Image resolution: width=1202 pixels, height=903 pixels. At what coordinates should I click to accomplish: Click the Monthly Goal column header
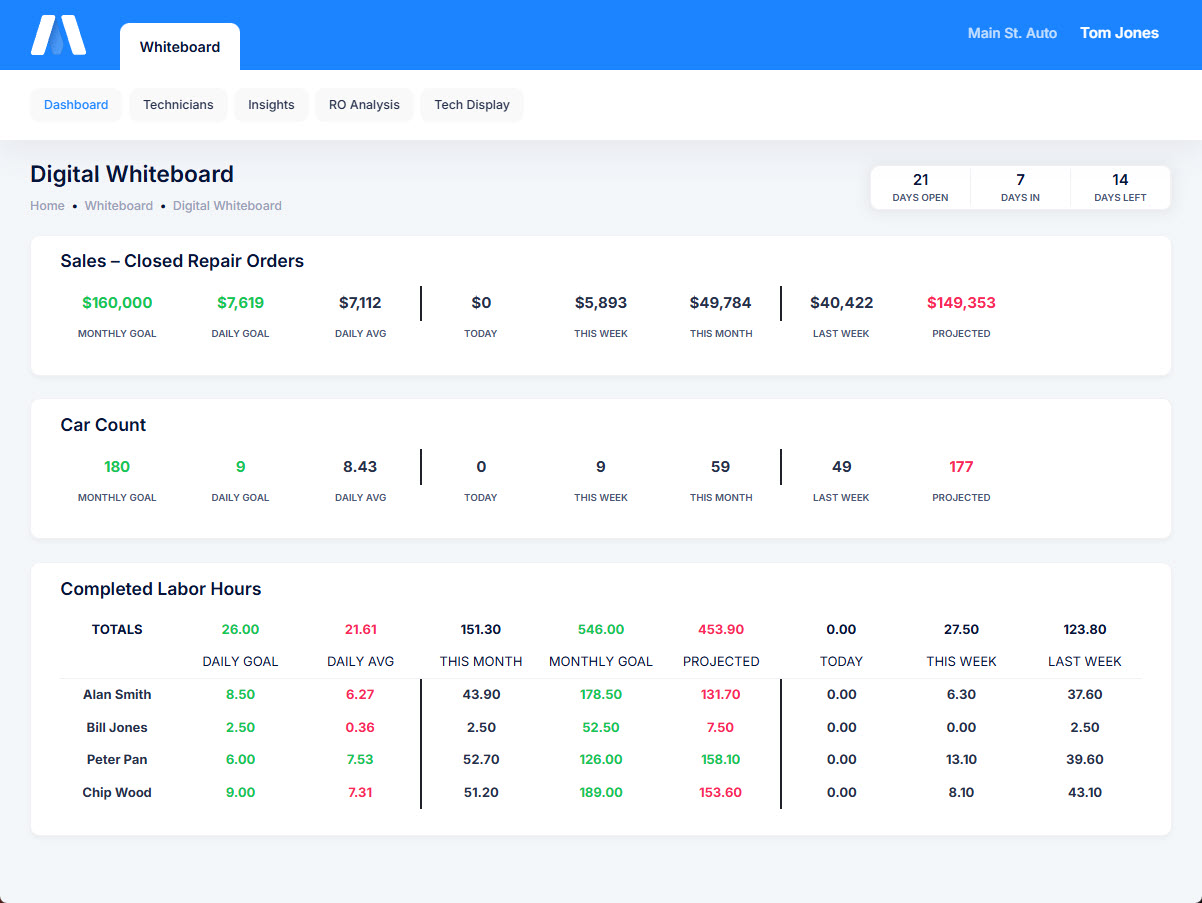click(x=601, y=662)
